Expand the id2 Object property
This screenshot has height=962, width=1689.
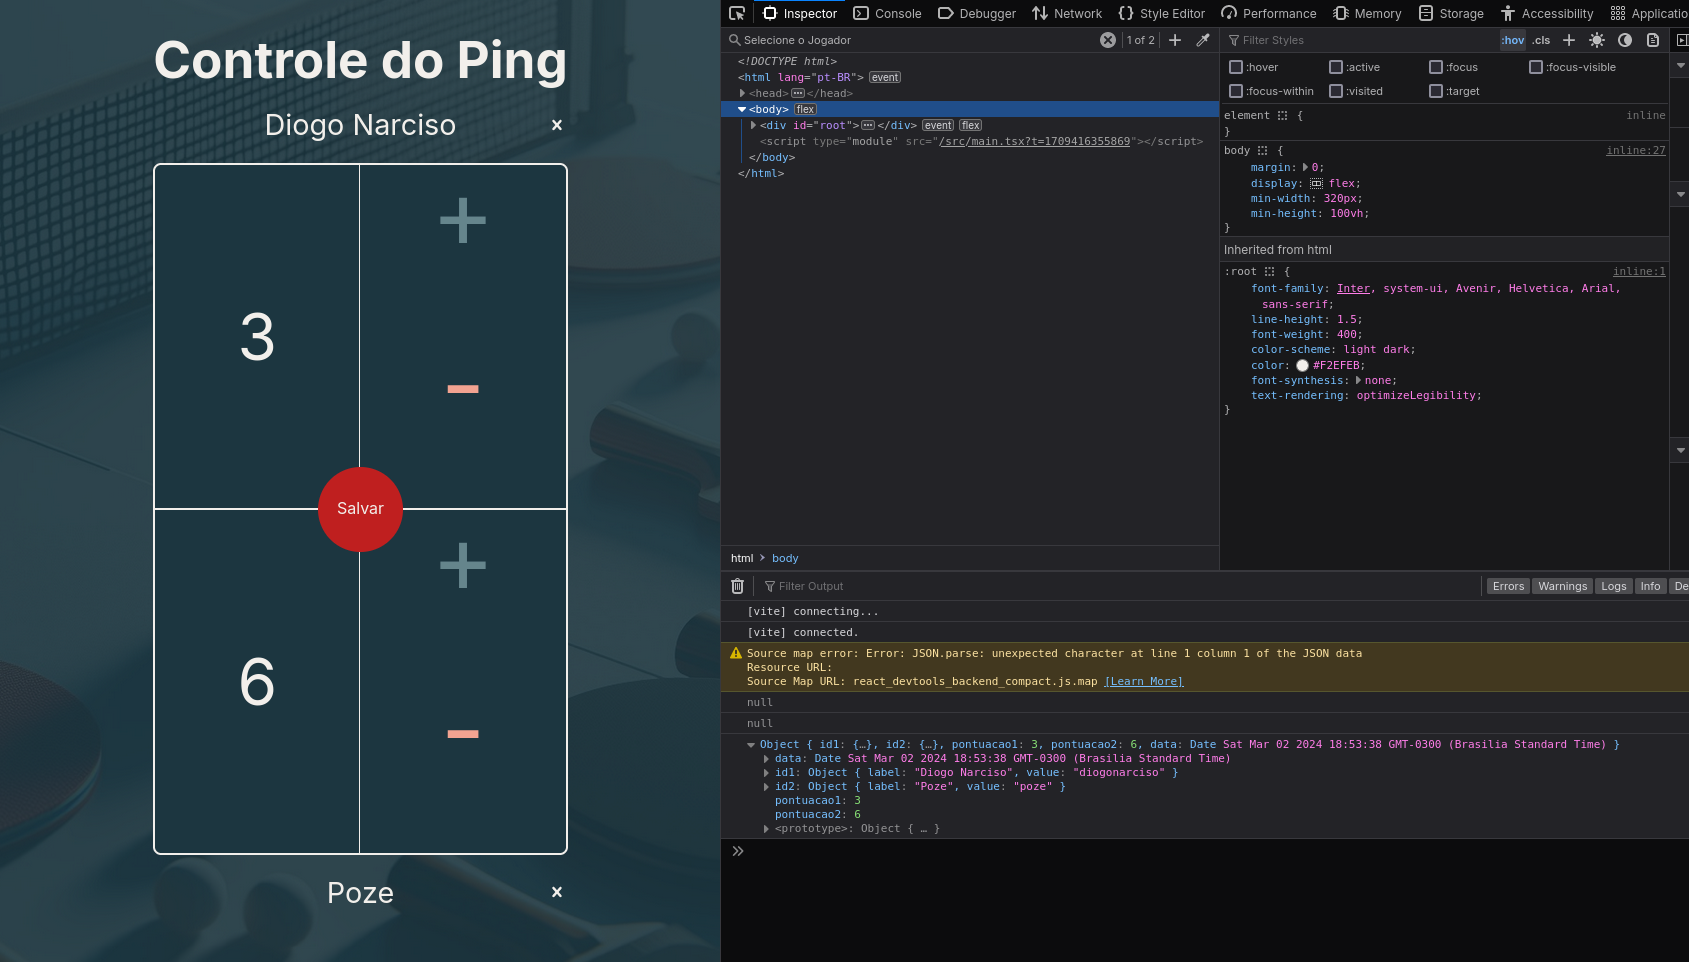[767, 787]
